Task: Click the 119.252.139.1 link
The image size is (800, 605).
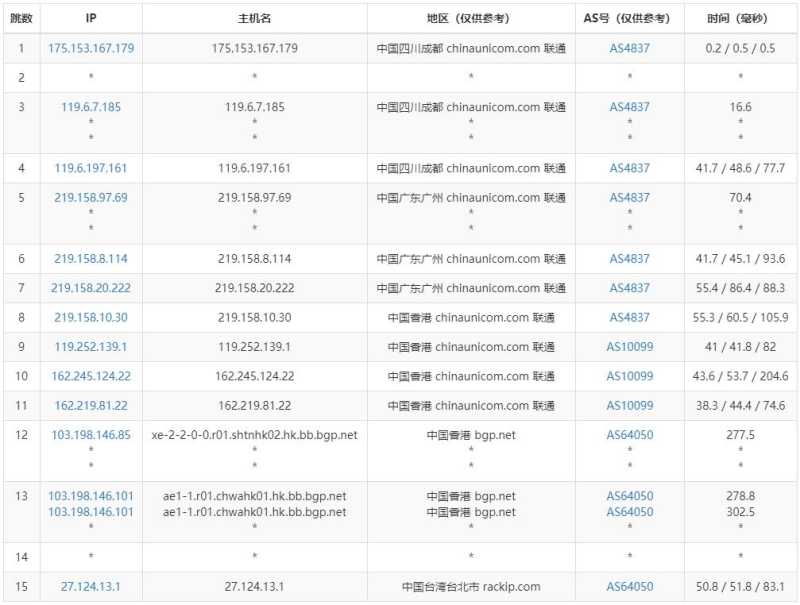Action: pyautogui.click(x=91, y=346)
